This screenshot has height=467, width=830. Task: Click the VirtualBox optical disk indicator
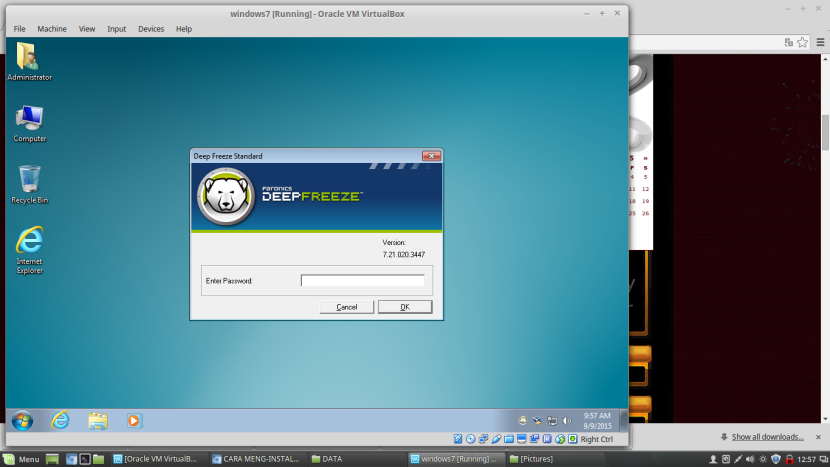471,439
